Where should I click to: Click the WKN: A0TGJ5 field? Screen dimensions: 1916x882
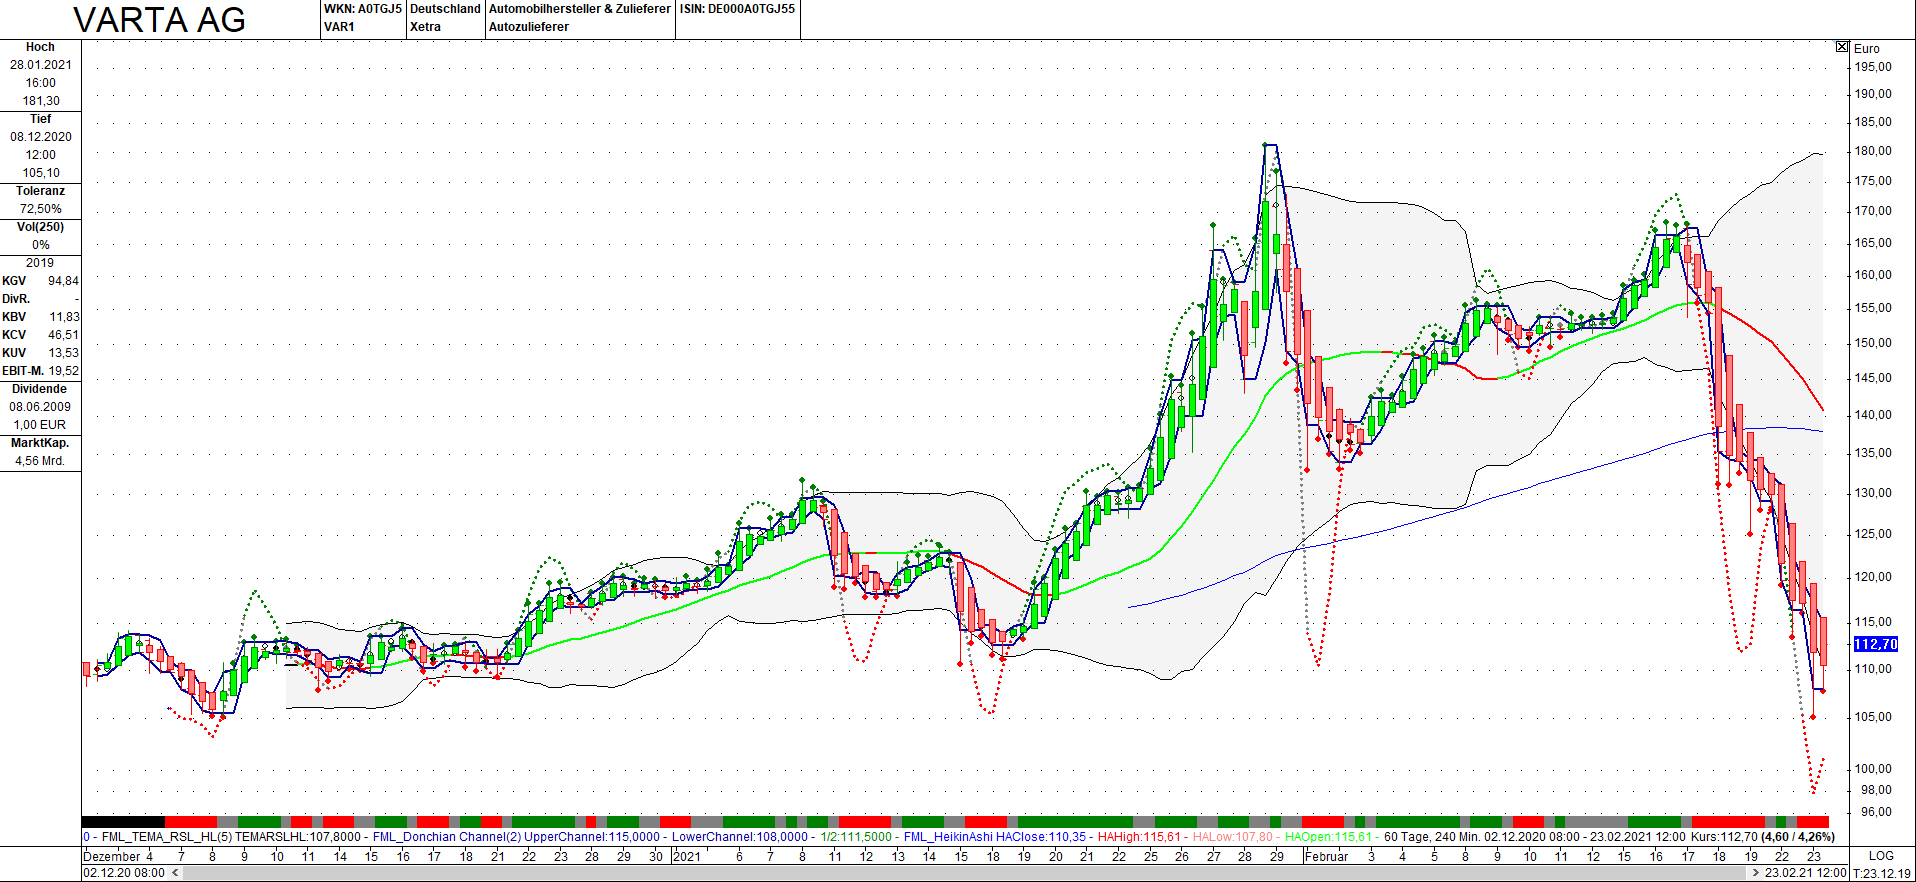[x=363, y=9]
